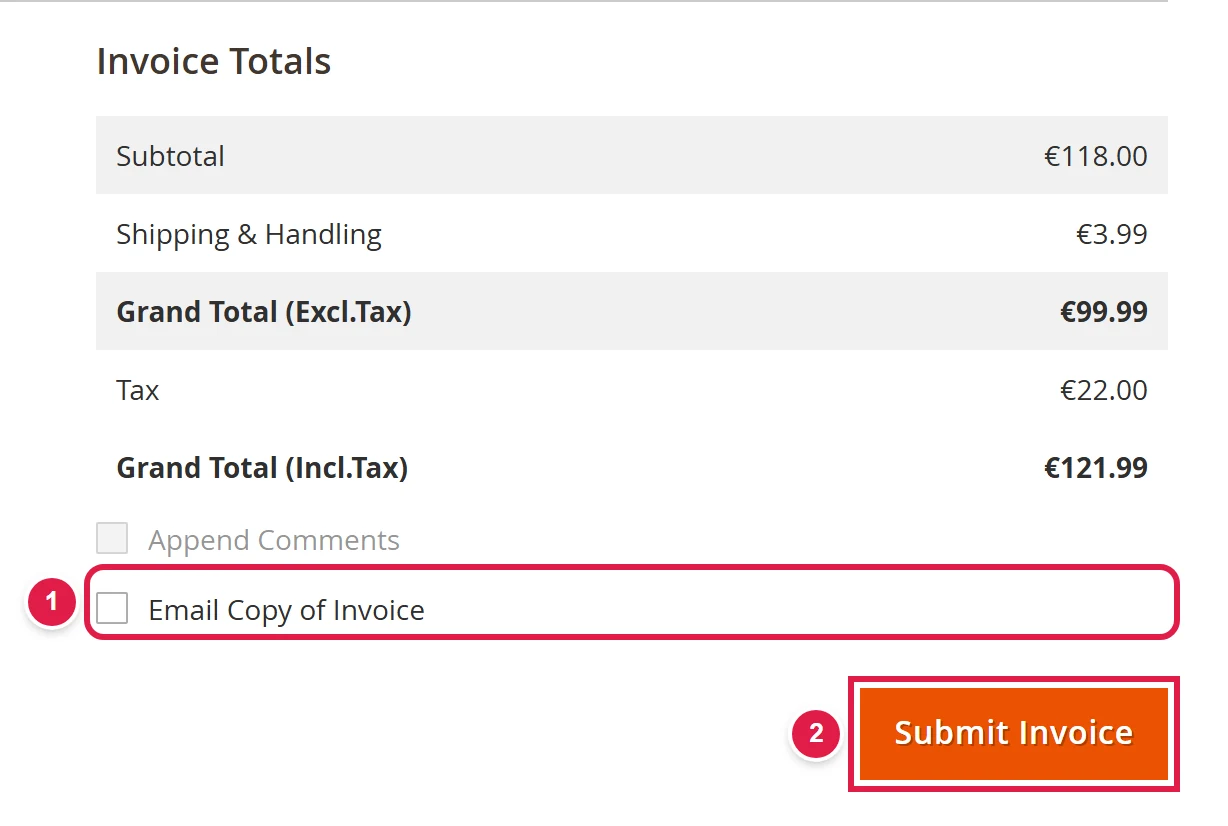Click the Grand Total (Excl.Tax) label
The height and width of the screenshot is (826, 1228).
(x=264, y=312)
